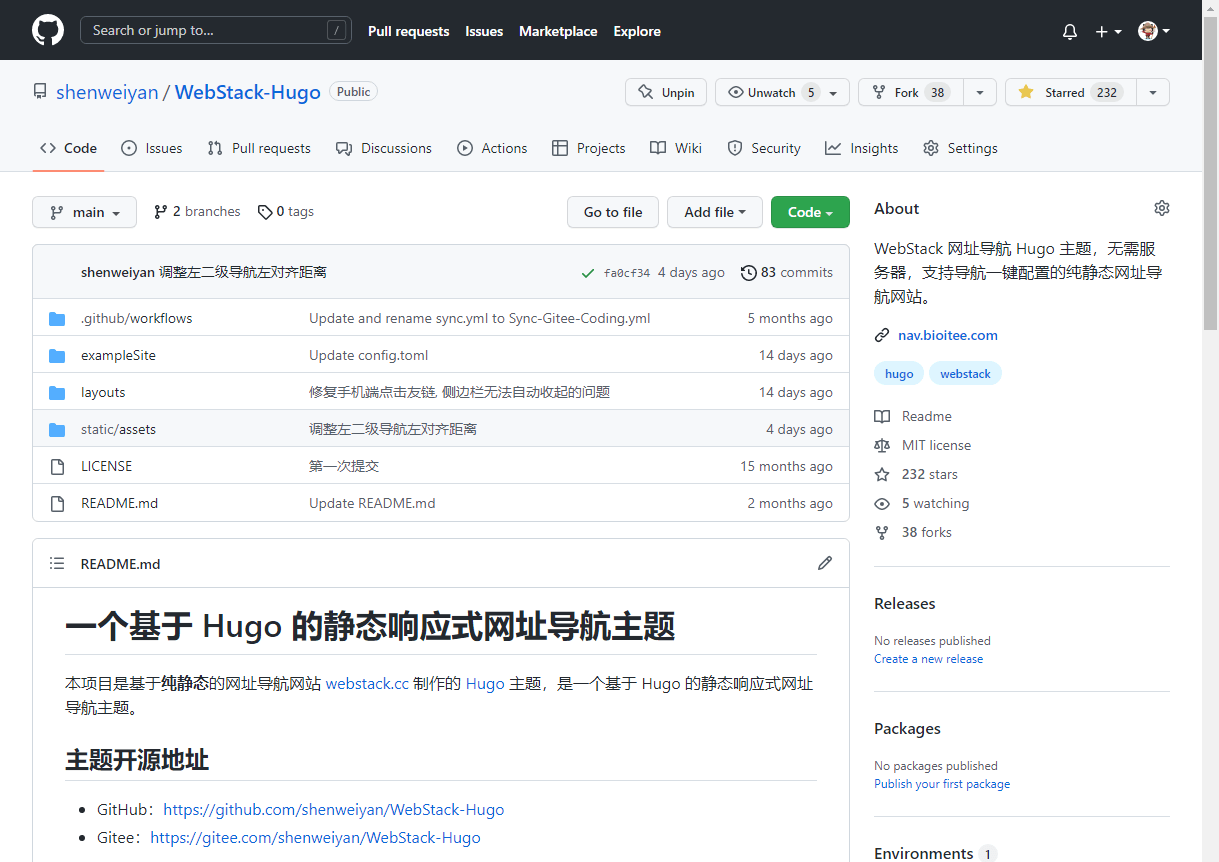
Task: Unpin the repository
Action: click(x=666, y=92)
